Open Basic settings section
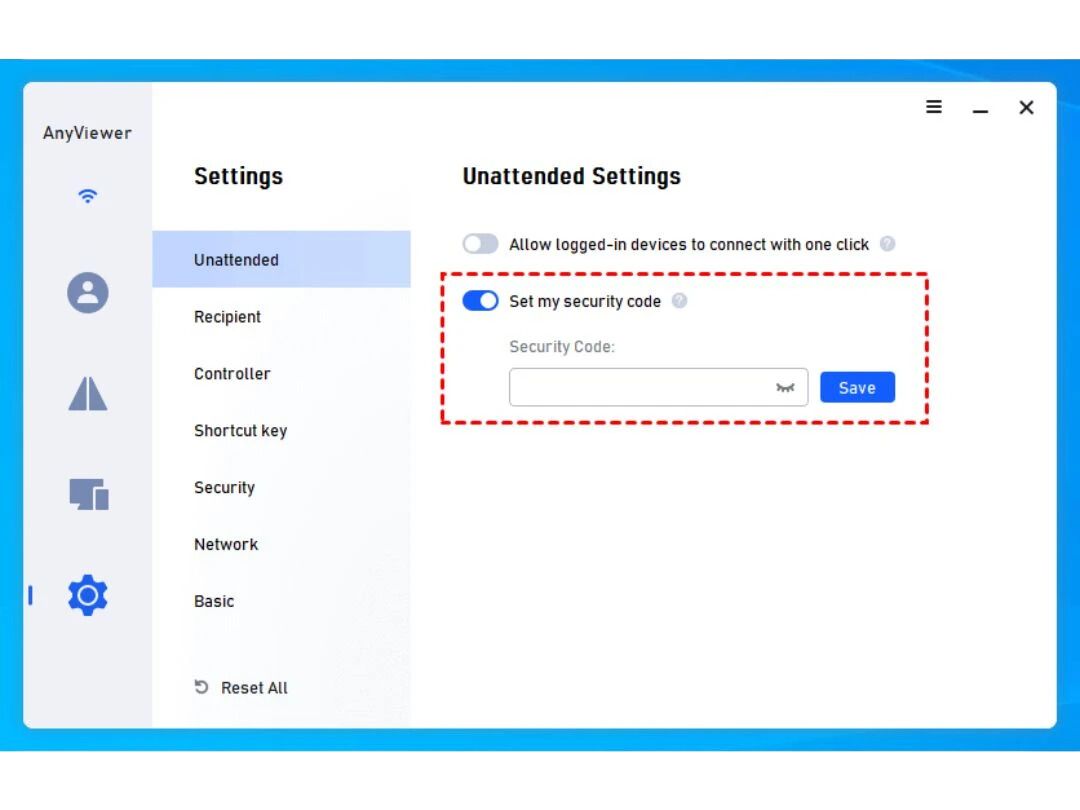The width and height of the screenshot is (1080, 810). click(x=281, y=601)
